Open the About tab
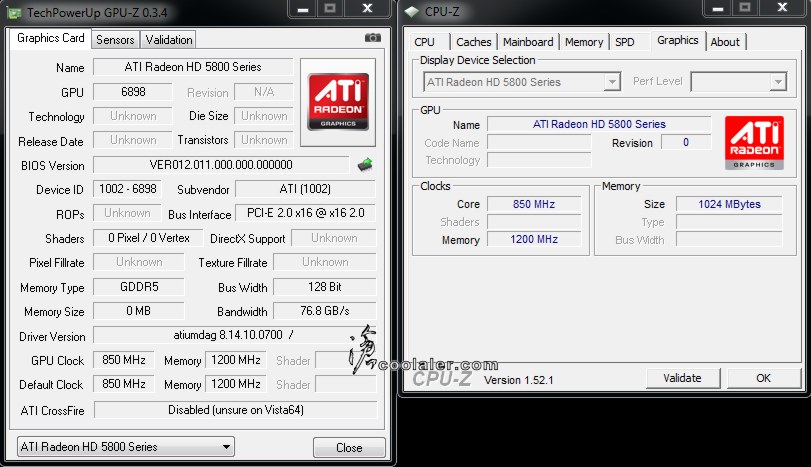This screenshot has width=811, height=467. tap(725, 42)
